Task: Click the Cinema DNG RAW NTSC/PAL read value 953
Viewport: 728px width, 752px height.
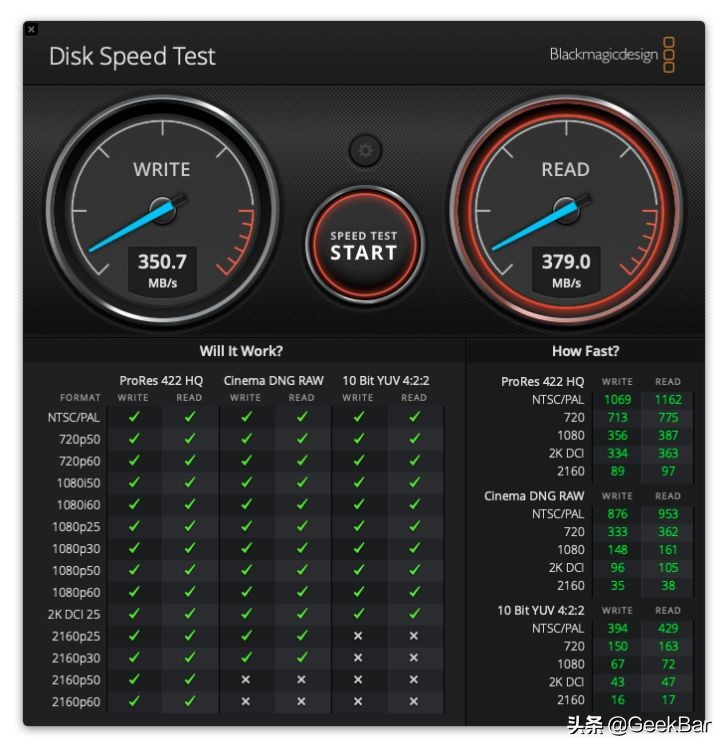Action: tap(668, 514)
